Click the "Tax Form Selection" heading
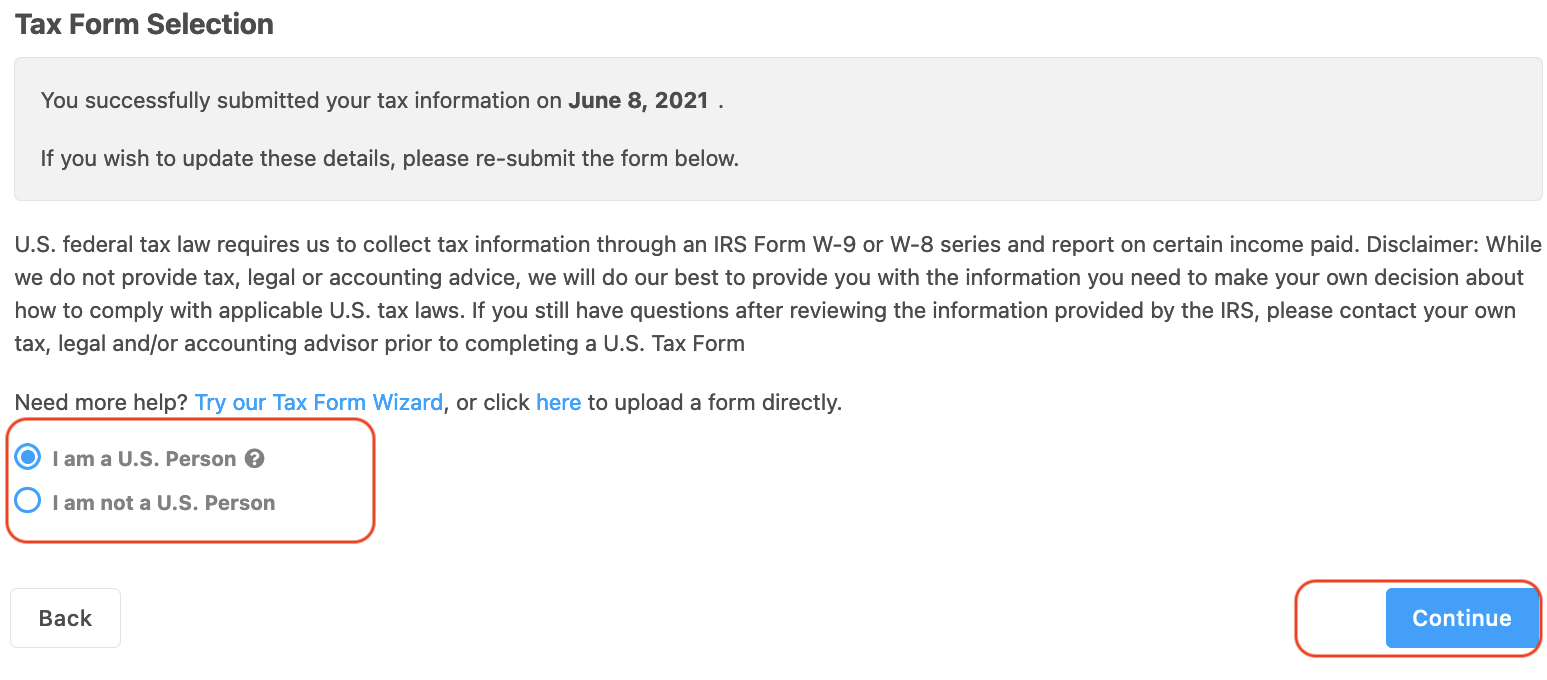The height and width of the screenshot is (680, 1547). pos(144,24)
